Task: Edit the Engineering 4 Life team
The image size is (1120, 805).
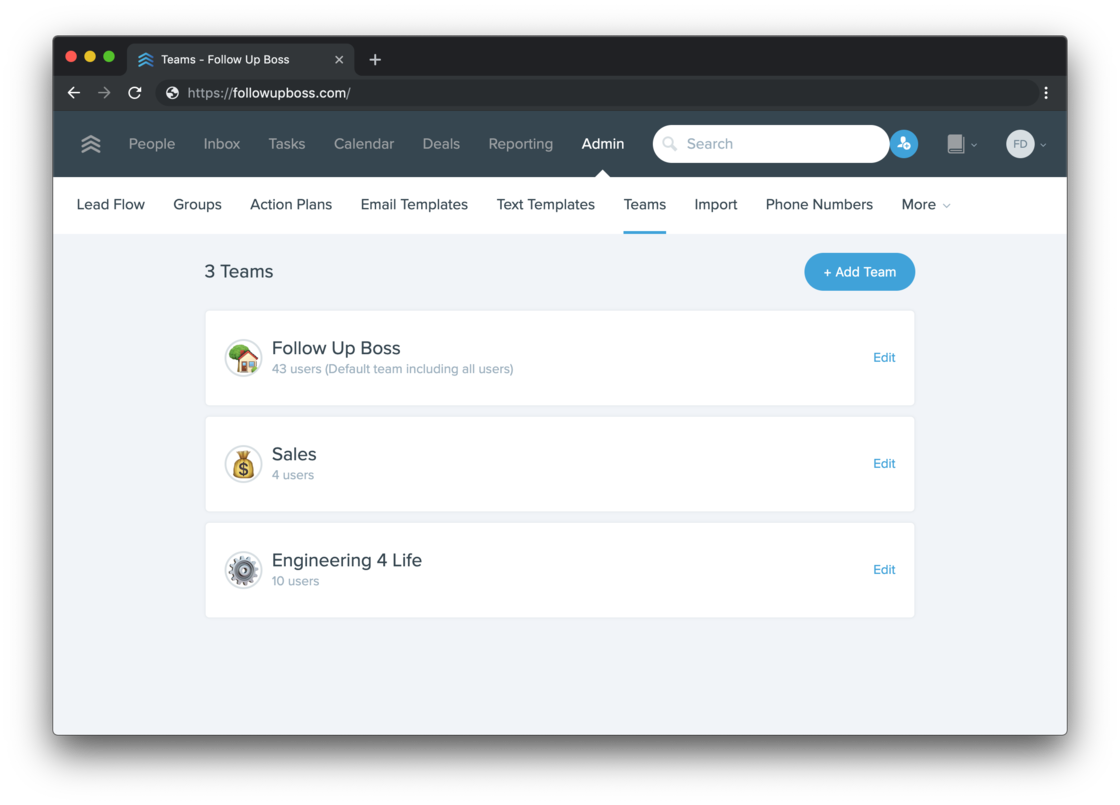Action: 884,570
